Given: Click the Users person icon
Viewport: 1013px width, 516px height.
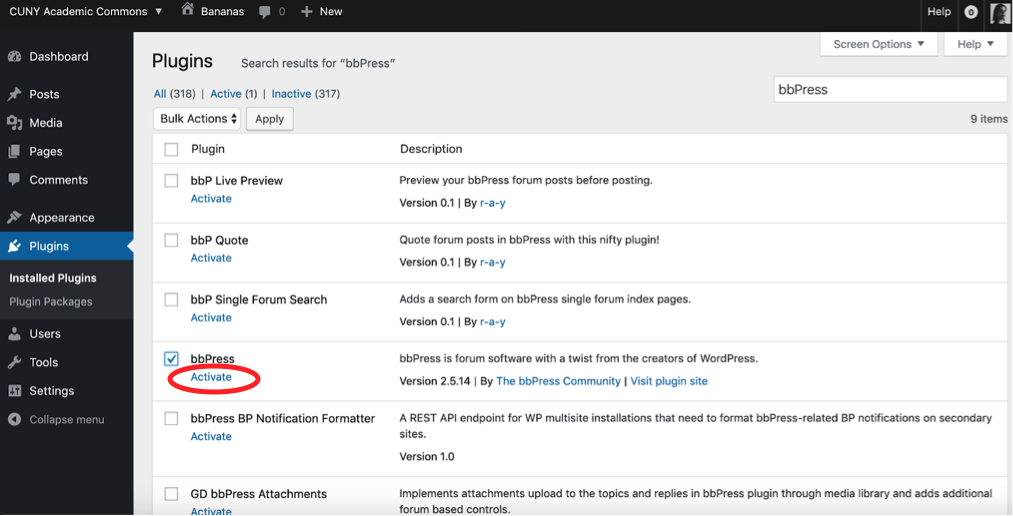Looking at the screenshot, I should (14, 334).
